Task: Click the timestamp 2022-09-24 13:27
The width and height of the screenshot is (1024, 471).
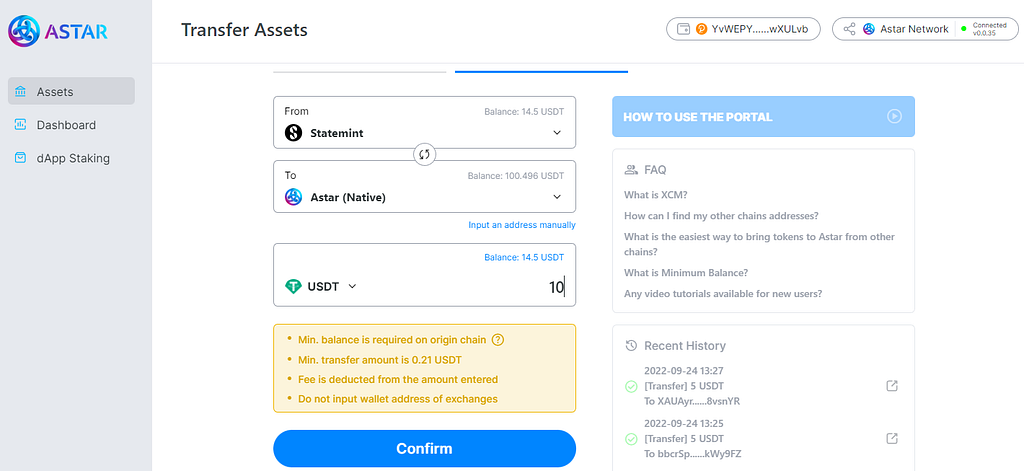Action: pos(683,370)
